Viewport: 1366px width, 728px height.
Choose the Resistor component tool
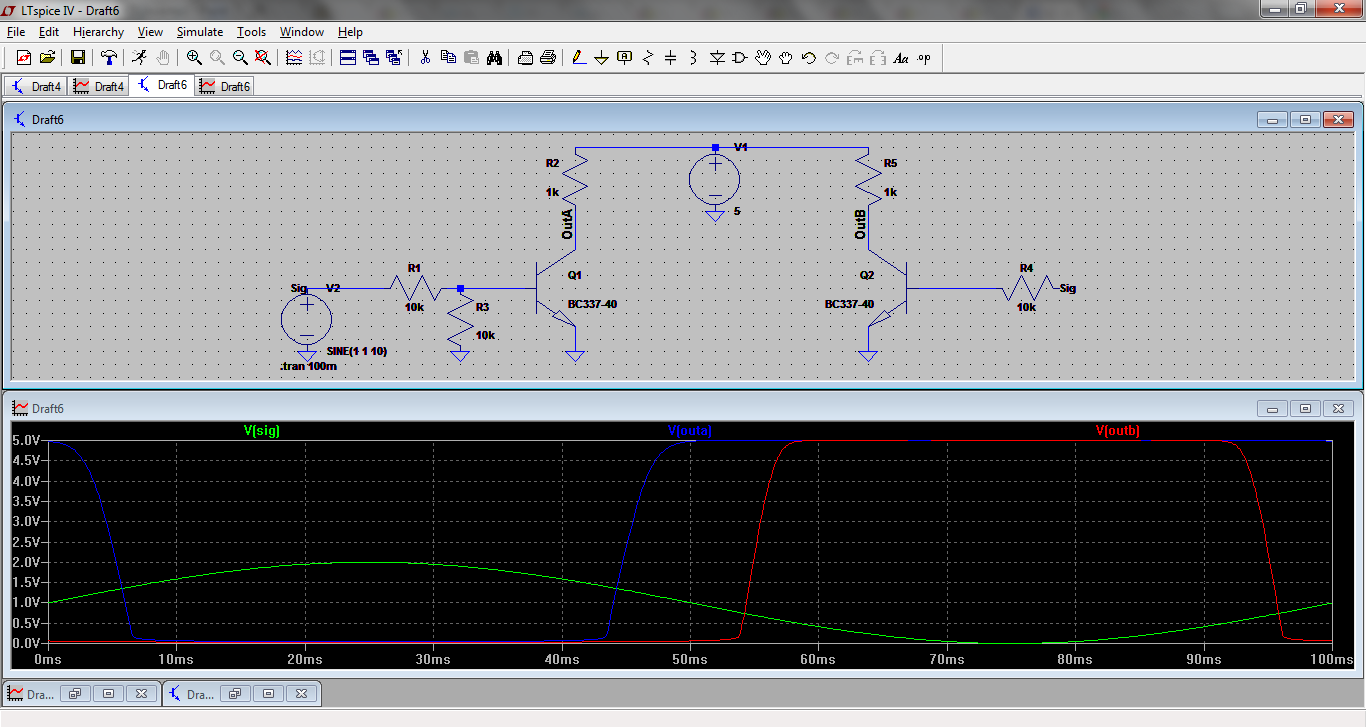tap(648, 58)
